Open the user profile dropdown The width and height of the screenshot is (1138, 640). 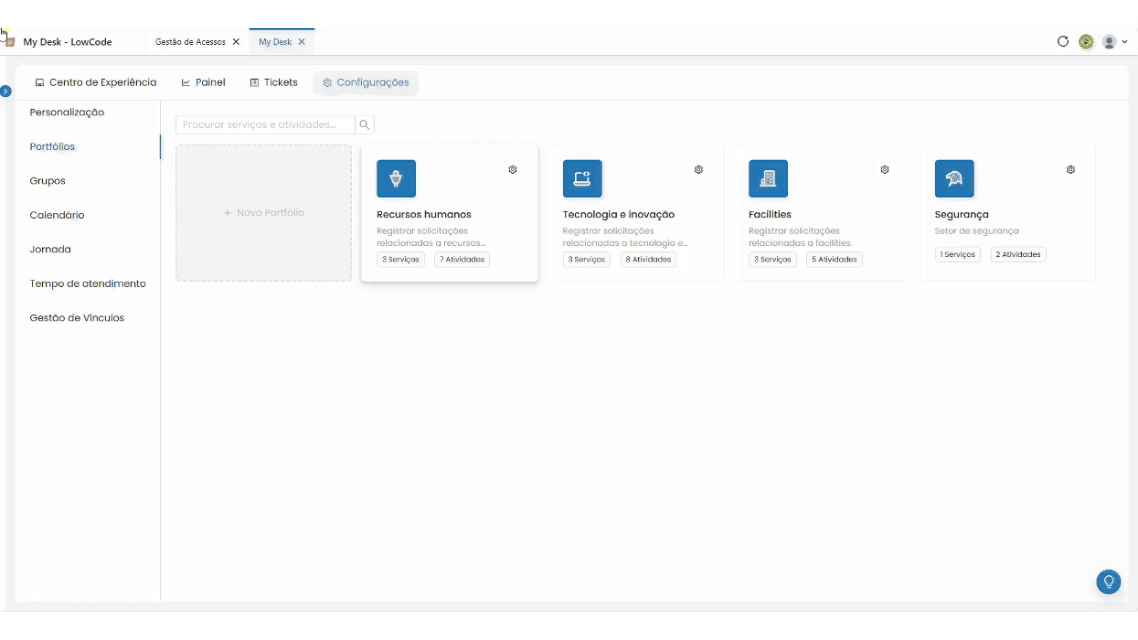click(x=1115, y=42)
